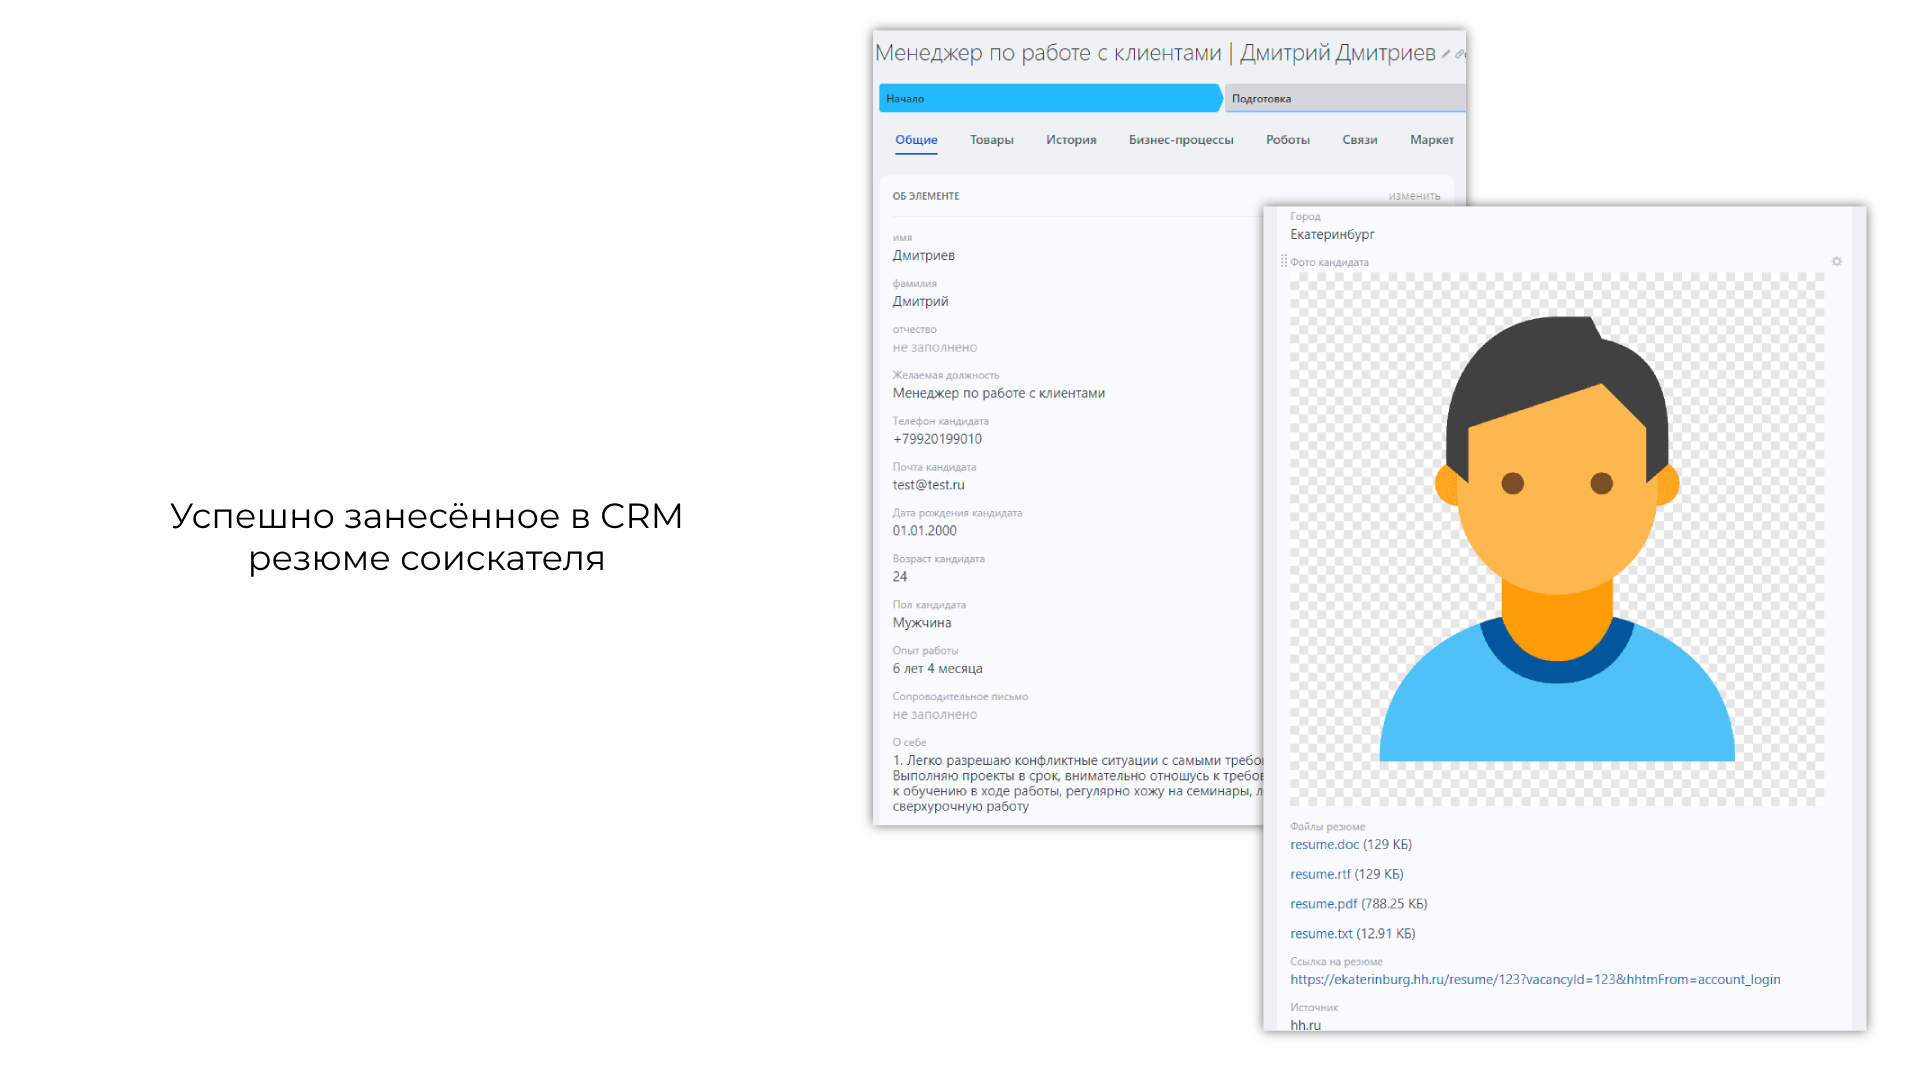Select the Начало stage in pipeline
Viewport: 1920px width, 1080px height.
tap(1048, 99)
